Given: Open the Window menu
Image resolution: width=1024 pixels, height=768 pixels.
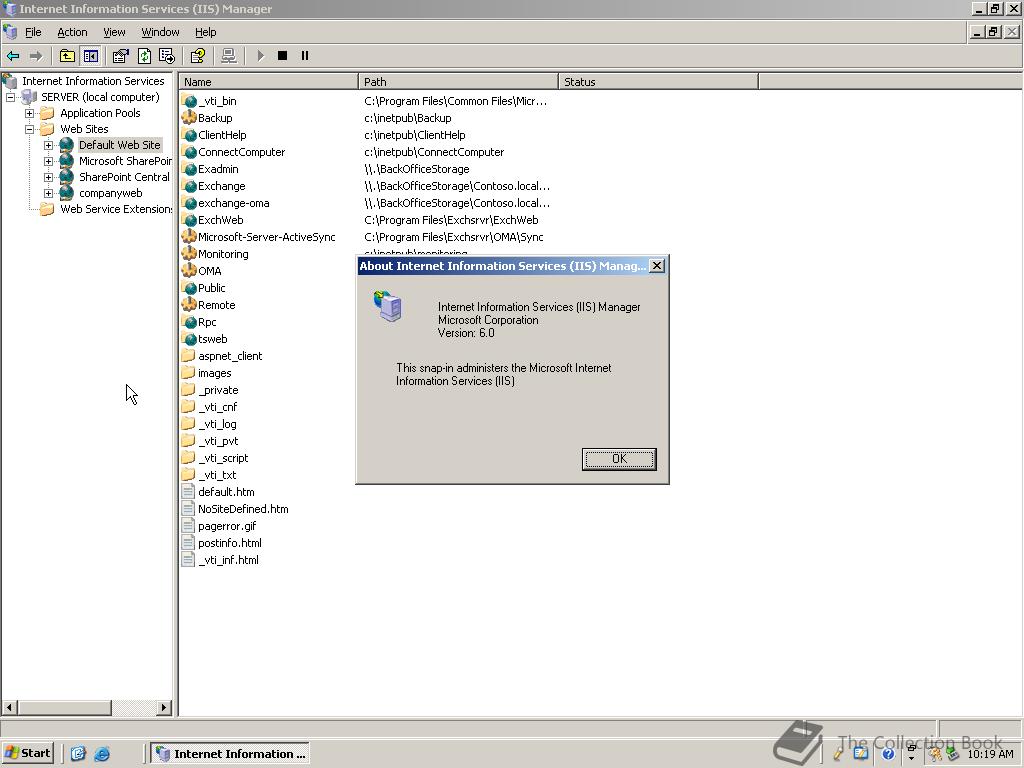Looking at the screenshot, I should click(x=160, y=32).
